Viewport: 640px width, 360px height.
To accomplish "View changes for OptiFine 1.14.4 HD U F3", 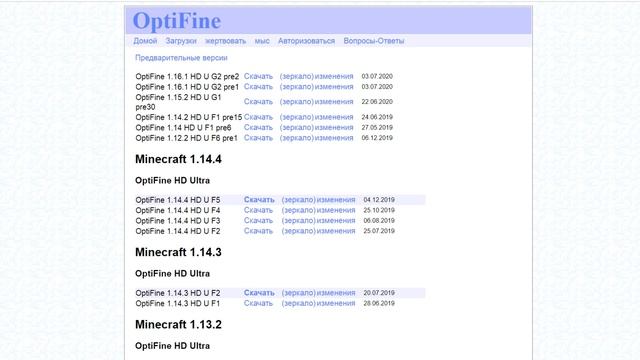I will 336,220.
